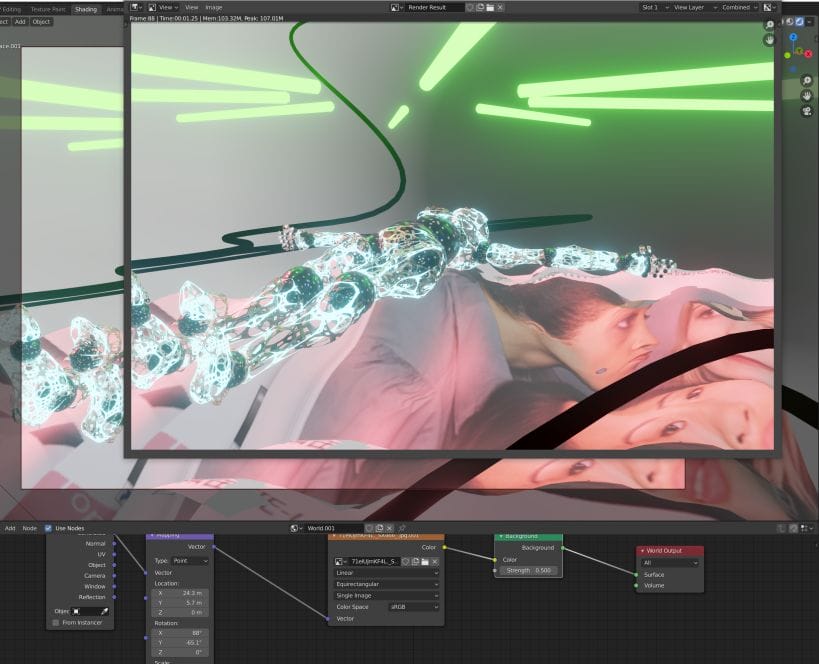The image size is (819, 664).
Task: Click the image filename field in the texture node
Action: point(375,562)
